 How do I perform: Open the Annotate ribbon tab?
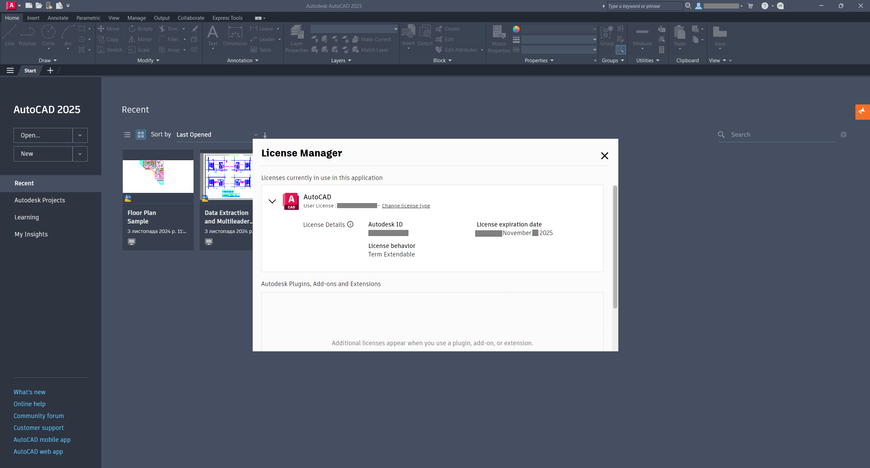click(x=58, y=18)
